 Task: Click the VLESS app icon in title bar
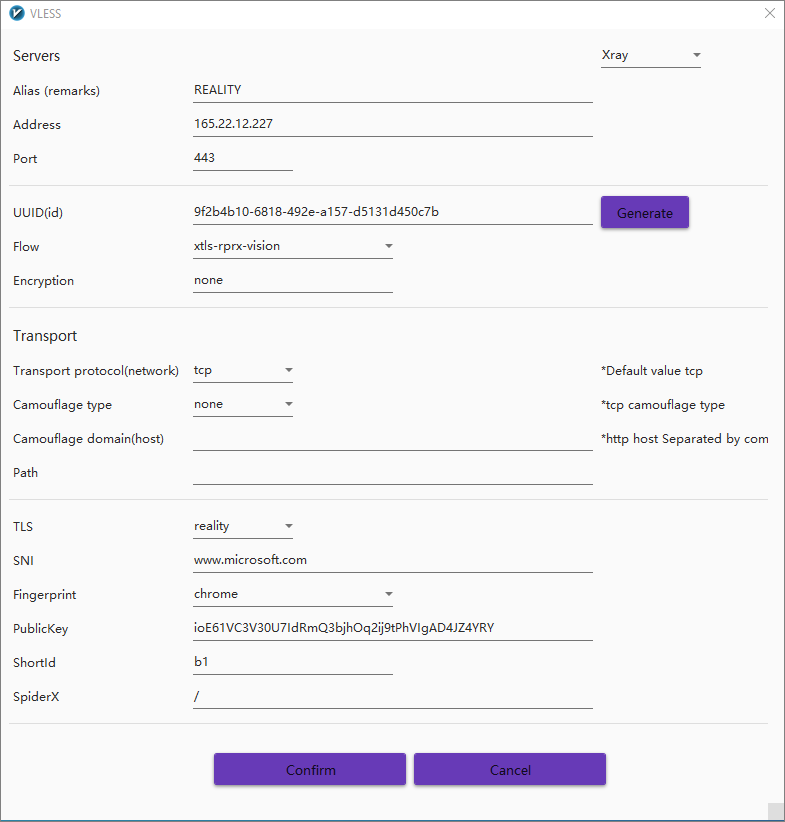coord(17,14)
